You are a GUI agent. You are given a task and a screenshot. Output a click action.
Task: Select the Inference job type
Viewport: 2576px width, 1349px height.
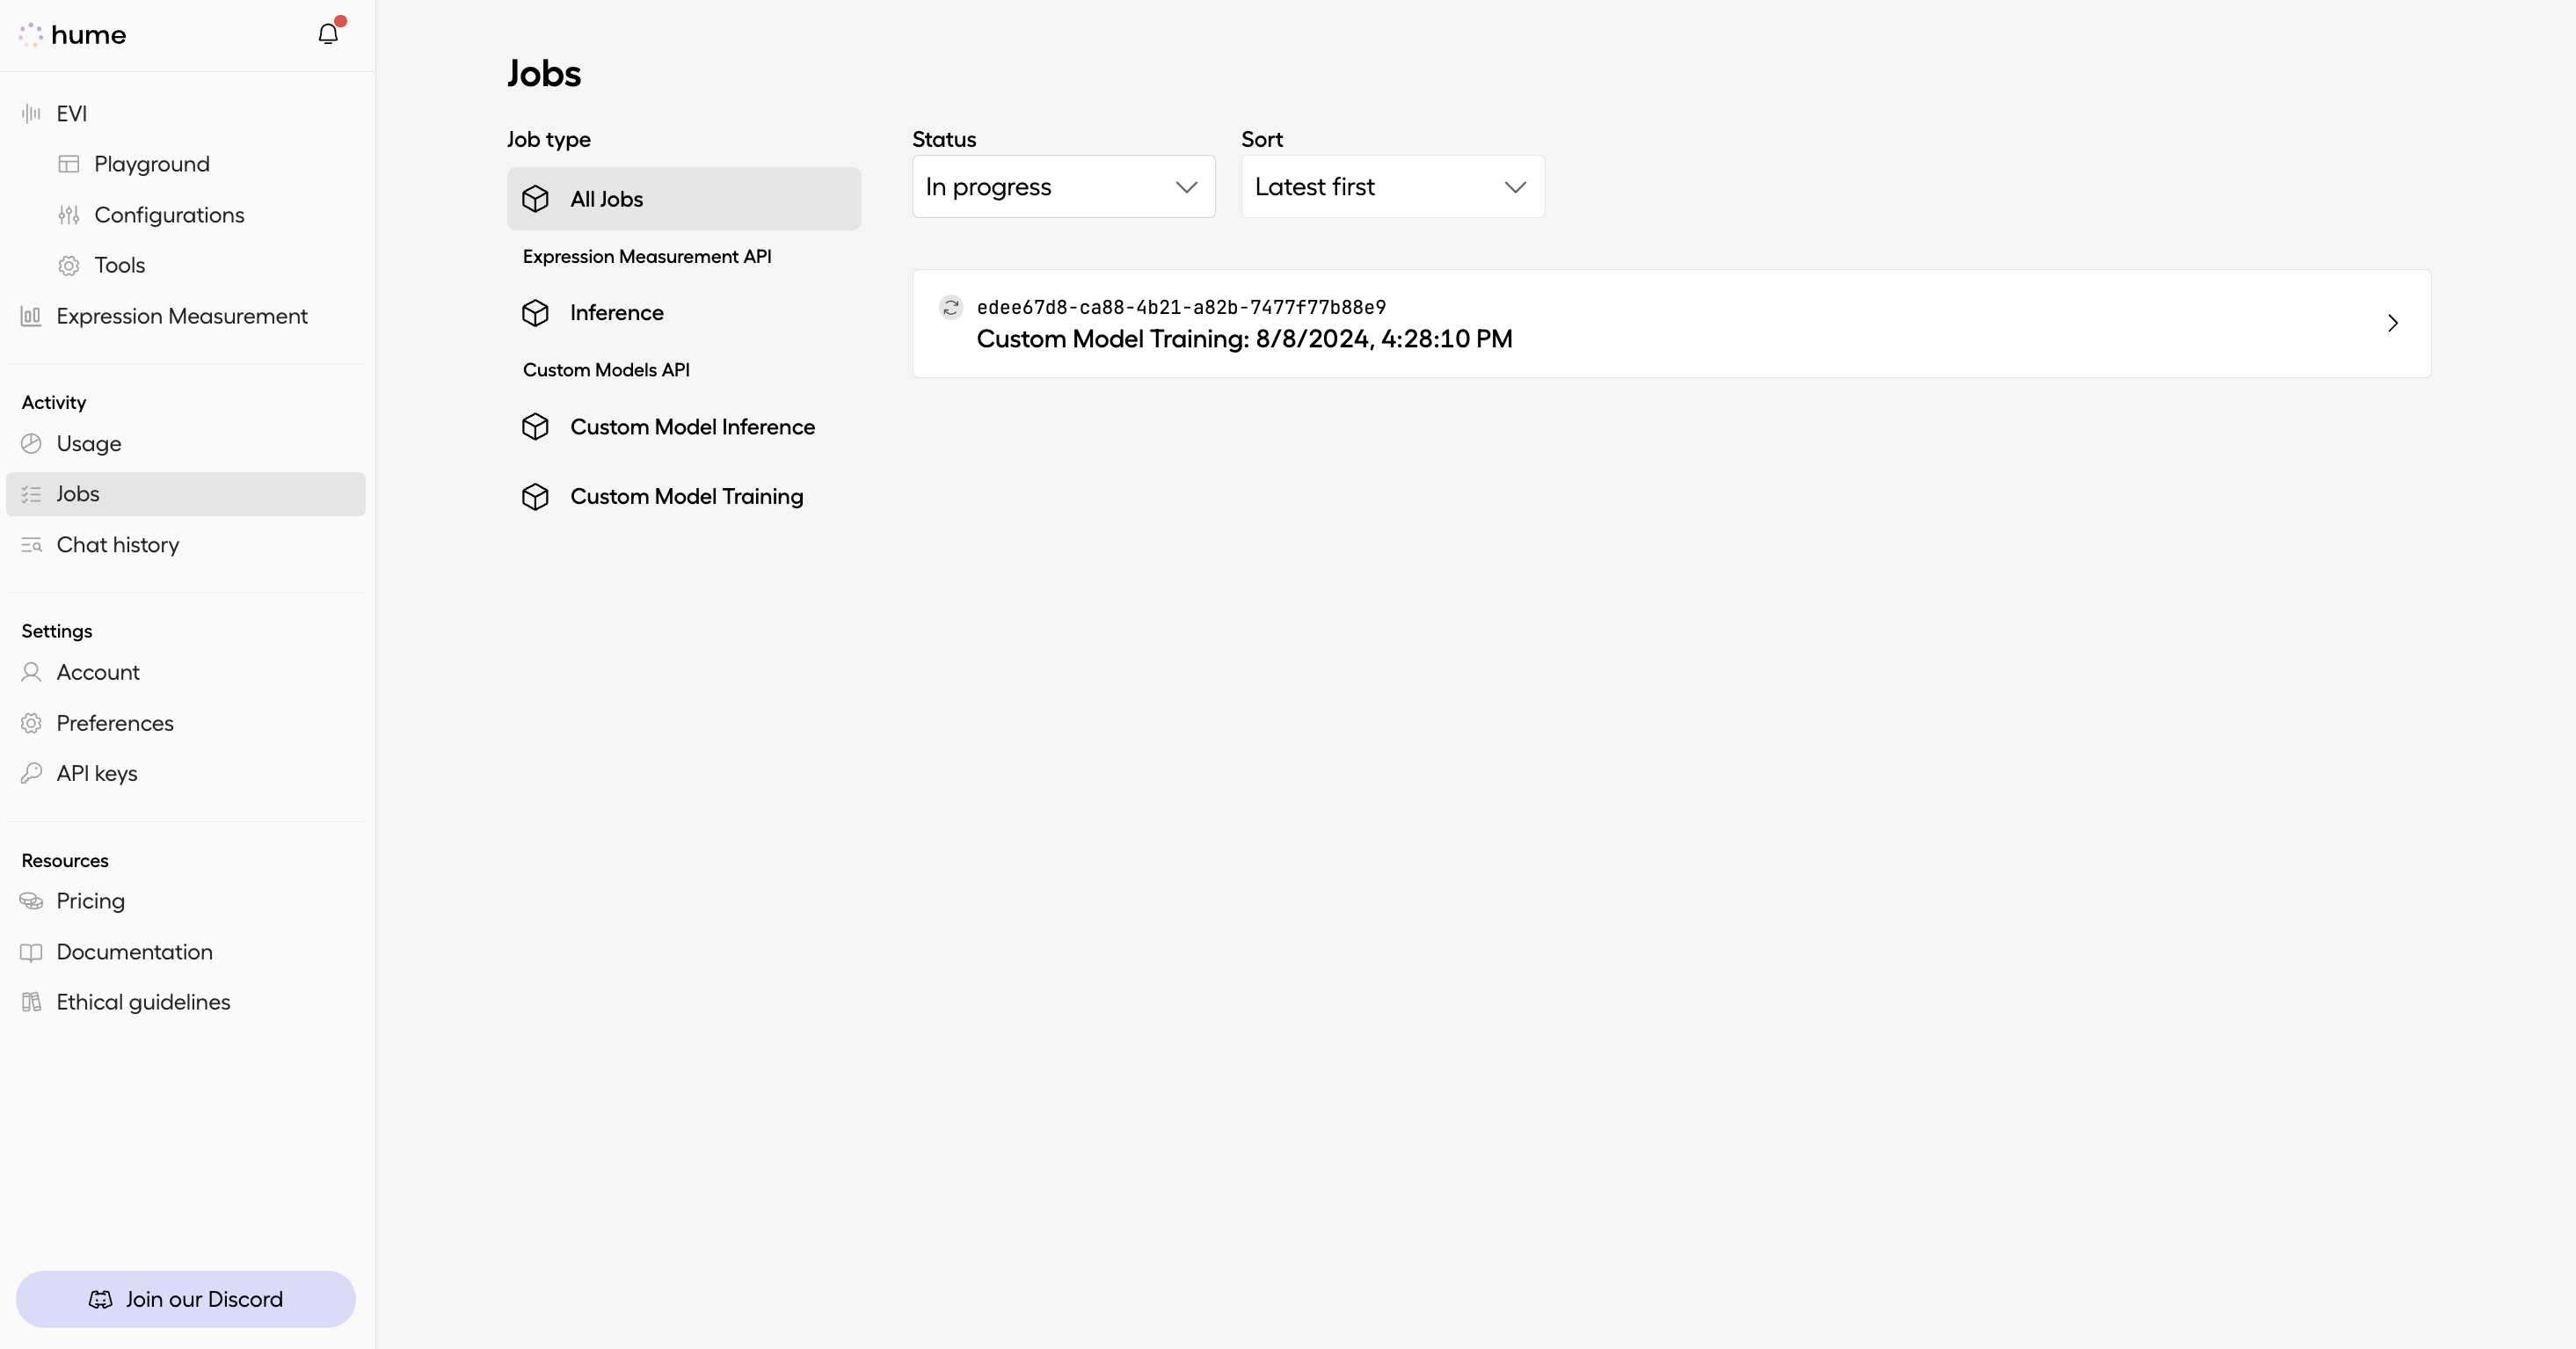pyautogui.click(x=616, y=312)
